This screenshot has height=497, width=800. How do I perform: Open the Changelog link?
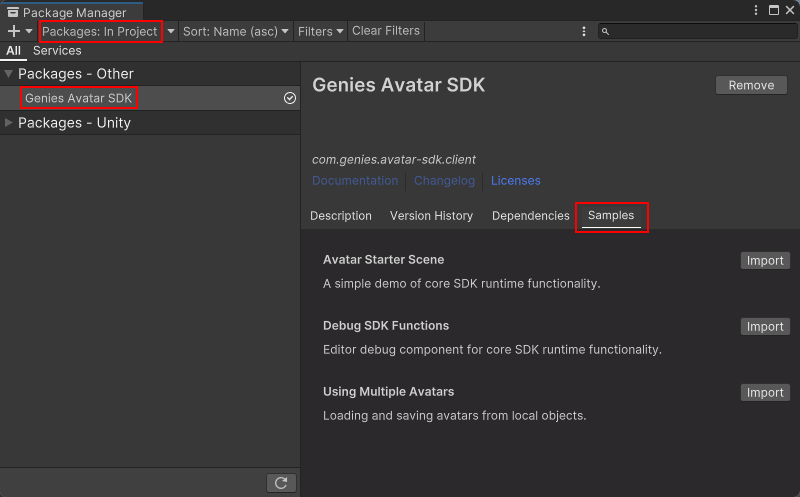point(444,181)
